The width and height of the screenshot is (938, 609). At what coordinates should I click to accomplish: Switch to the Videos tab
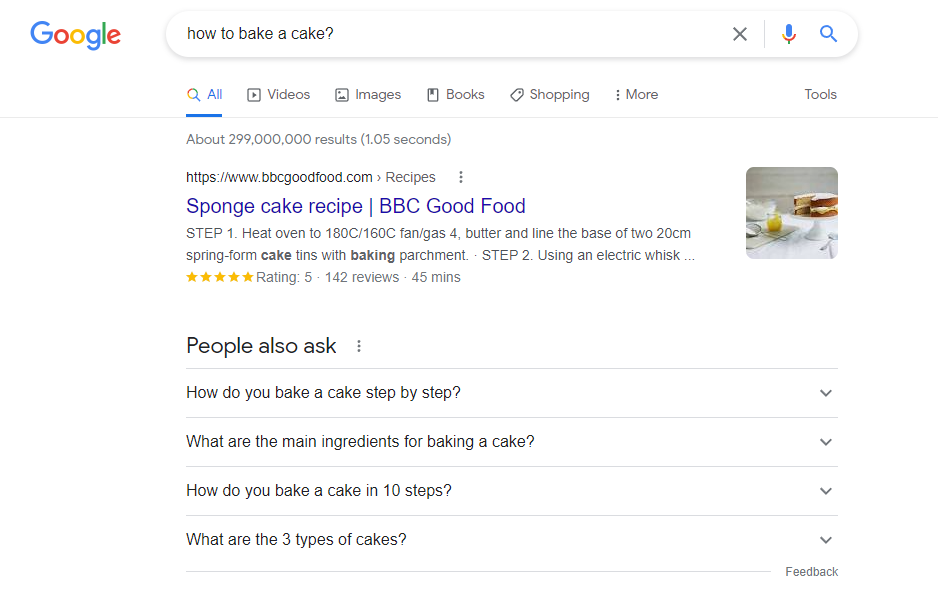(279, 95)
